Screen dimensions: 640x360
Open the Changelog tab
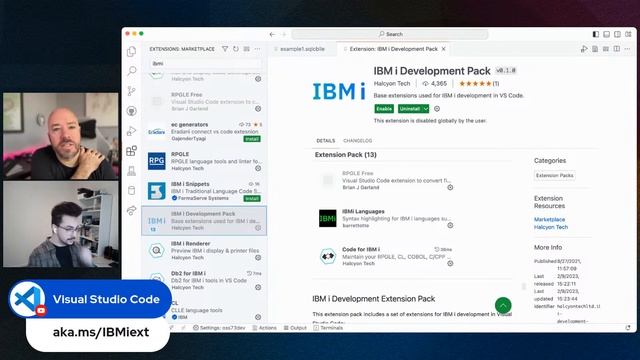(358, 141)
